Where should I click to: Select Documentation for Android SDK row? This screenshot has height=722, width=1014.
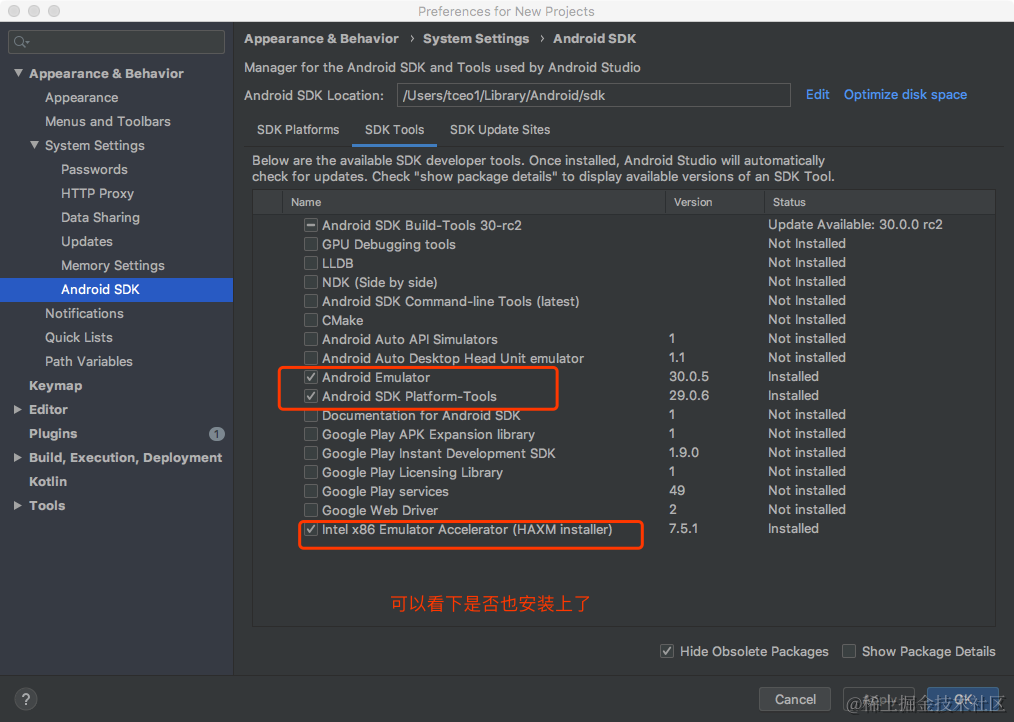pyautogui.click(x=623, y=415)
